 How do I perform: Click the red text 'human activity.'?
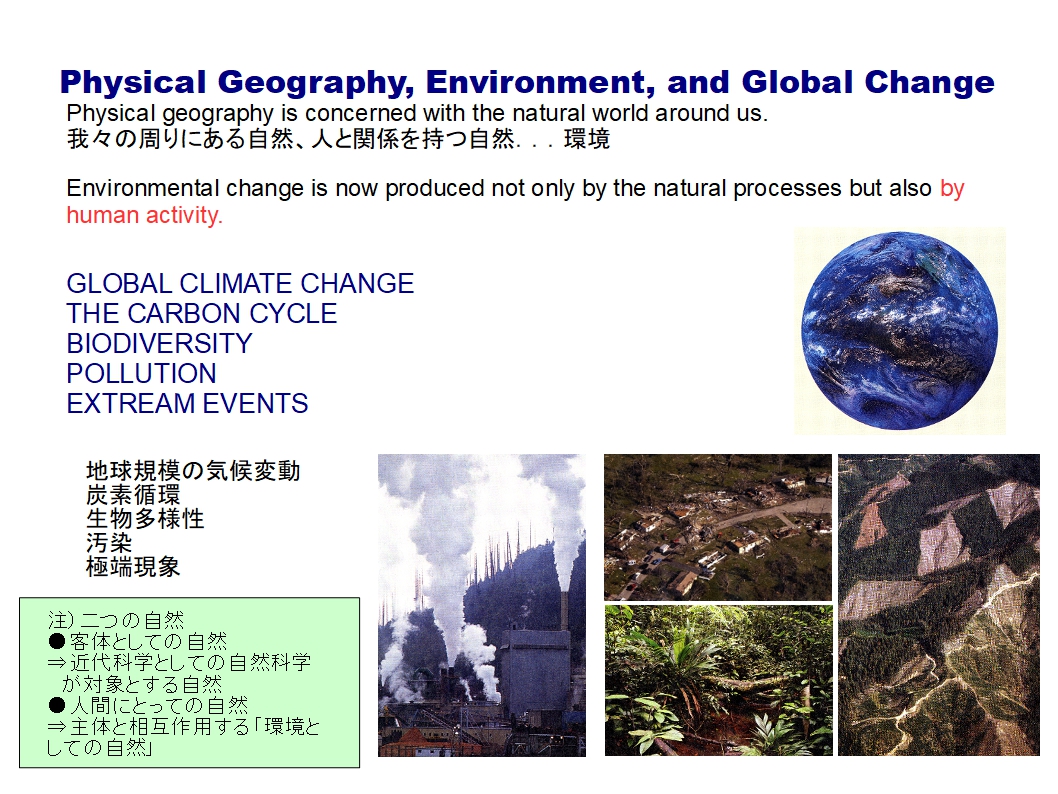(144, 215)
